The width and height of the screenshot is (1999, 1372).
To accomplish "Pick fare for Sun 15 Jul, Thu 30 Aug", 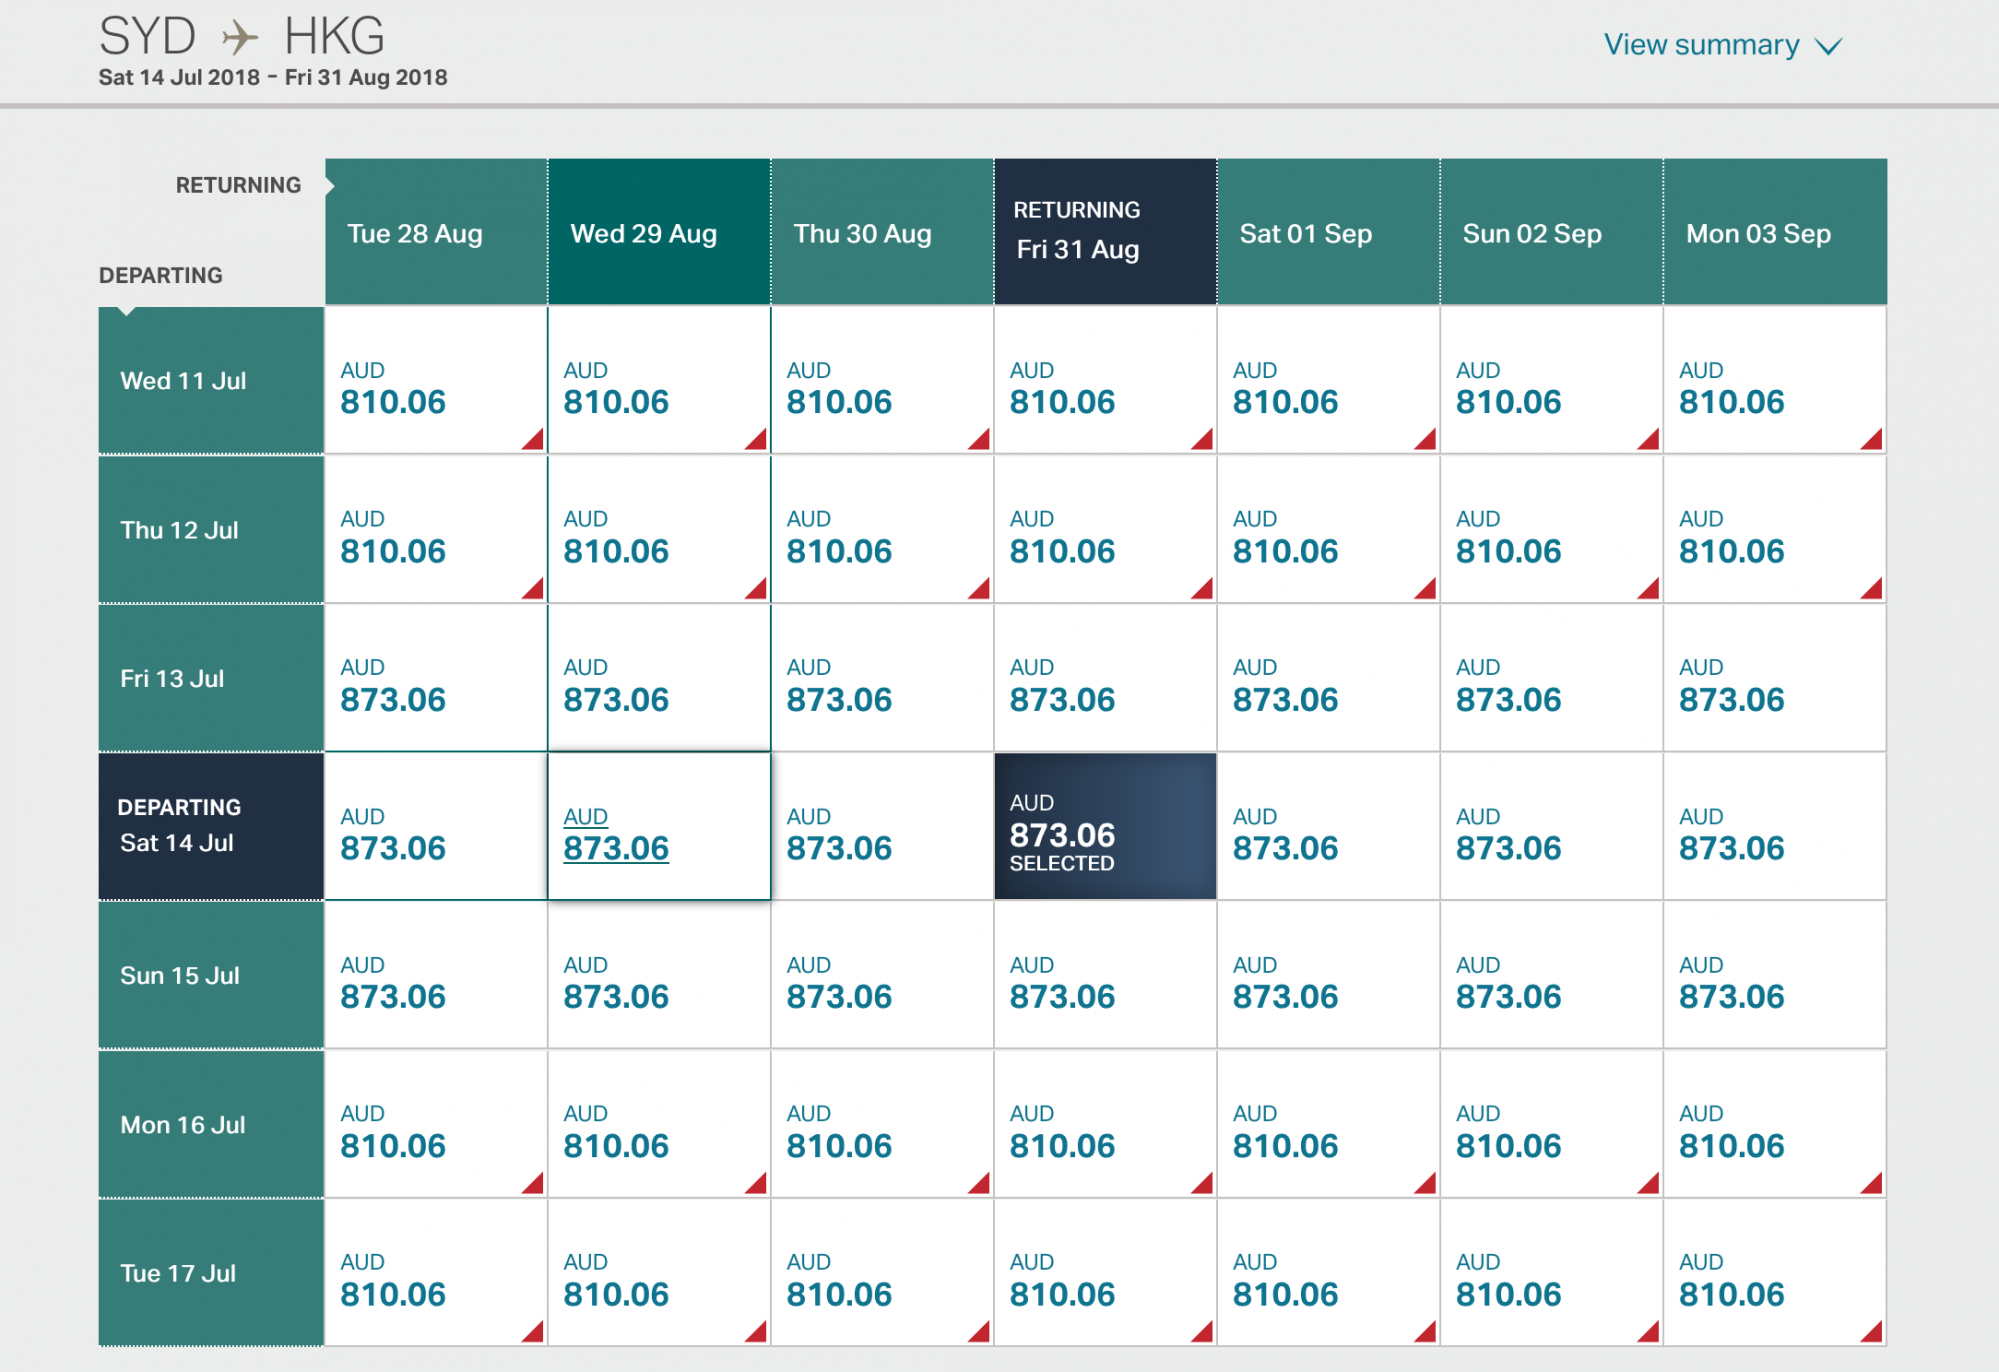I will tap(882, 975).
